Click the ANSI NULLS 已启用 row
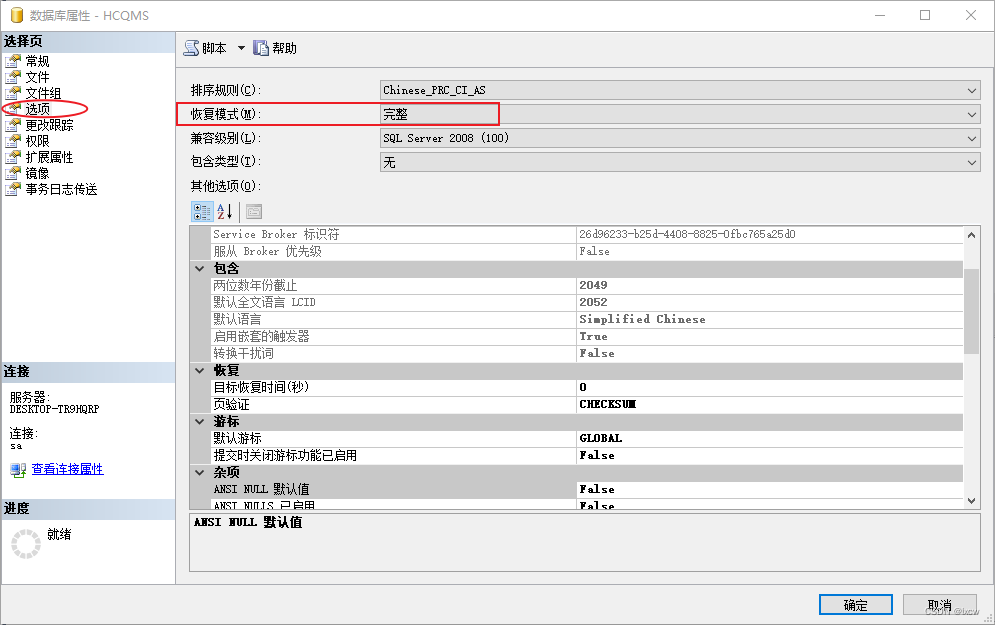 click(x=587, y=505)
